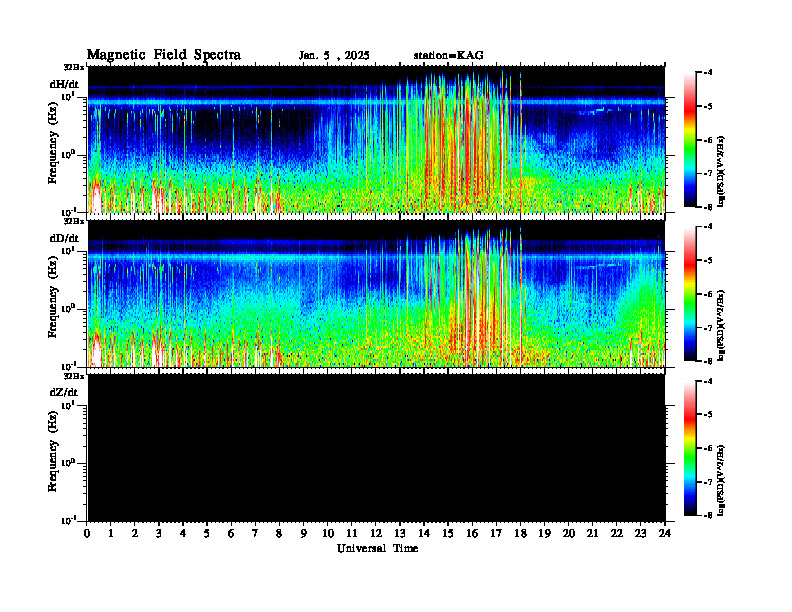Click the dH/dt panel color bar
Screen dimensions: 792x612
coord(689,140)
